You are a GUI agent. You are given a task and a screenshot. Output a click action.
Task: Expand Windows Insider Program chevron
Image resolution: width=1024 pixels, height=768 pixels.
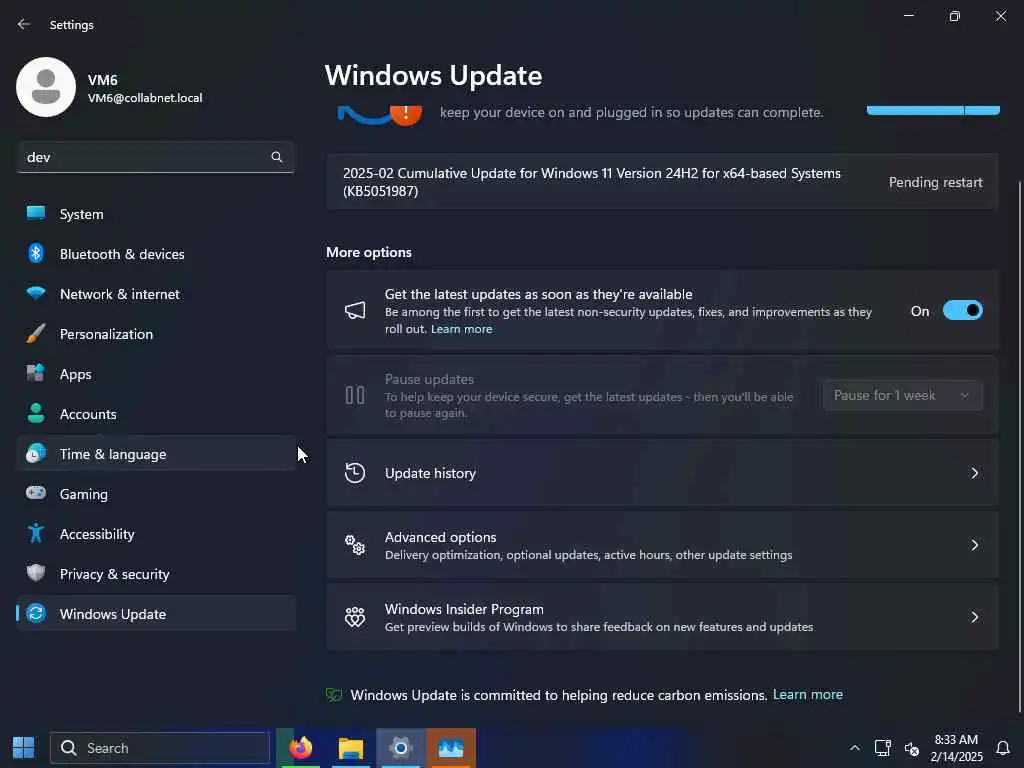(x=974, y=616)
